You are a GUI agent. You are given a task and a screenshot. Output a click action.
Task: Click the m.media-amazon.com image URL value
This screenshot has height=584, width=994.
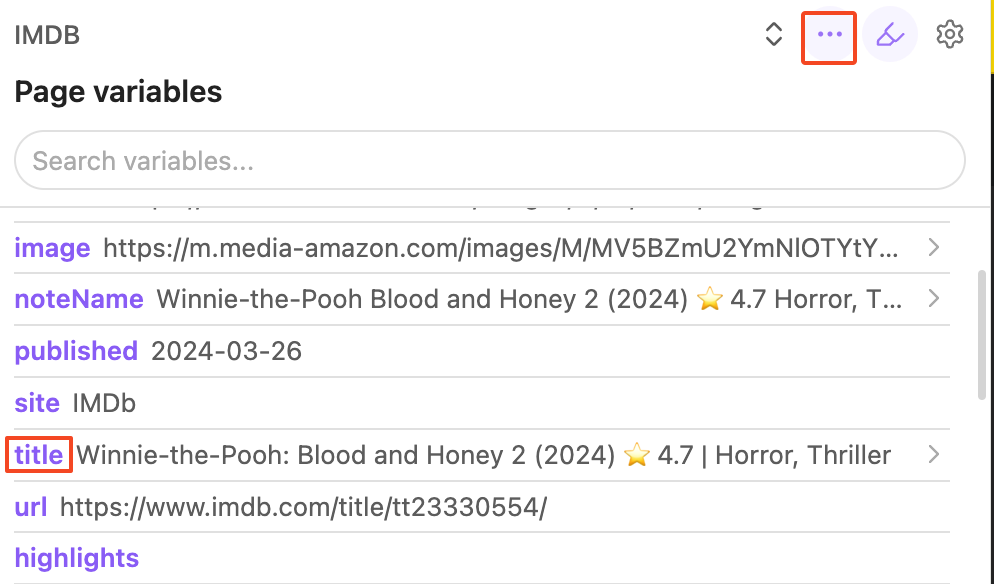(x=500, y=247)
